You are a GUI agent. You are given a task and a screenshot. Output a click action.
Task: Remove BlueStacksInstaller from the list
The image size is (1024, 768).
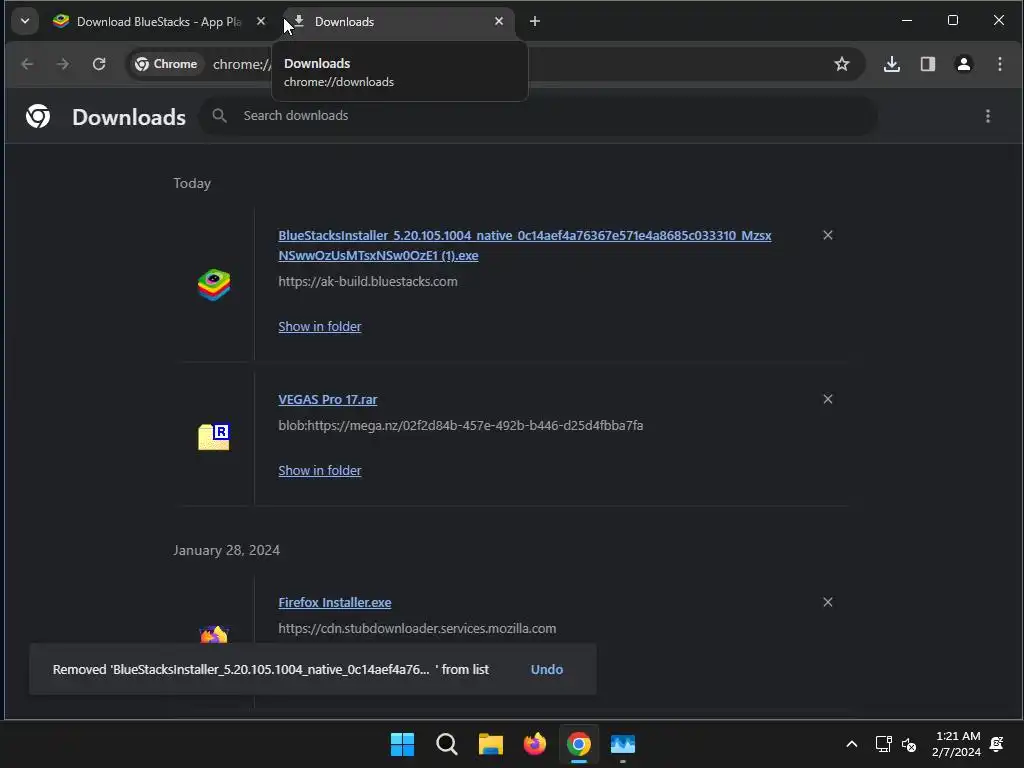pyautogui.click(x=827, y=235)
